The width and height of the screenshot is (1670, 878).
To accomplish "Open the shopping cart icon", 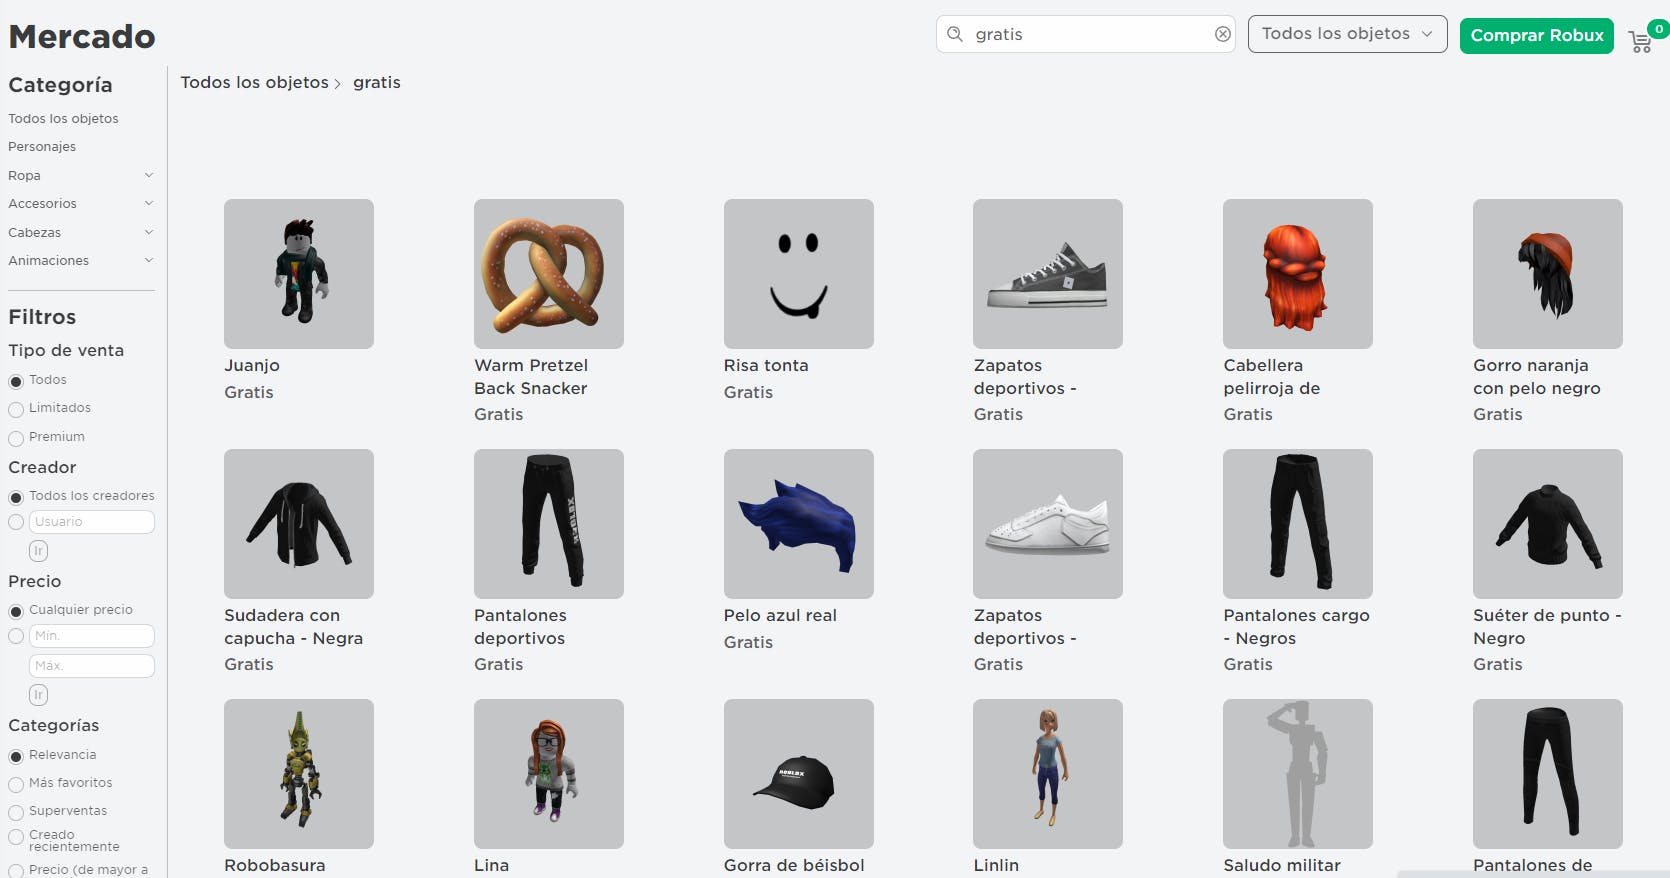I will (1640, 42).
